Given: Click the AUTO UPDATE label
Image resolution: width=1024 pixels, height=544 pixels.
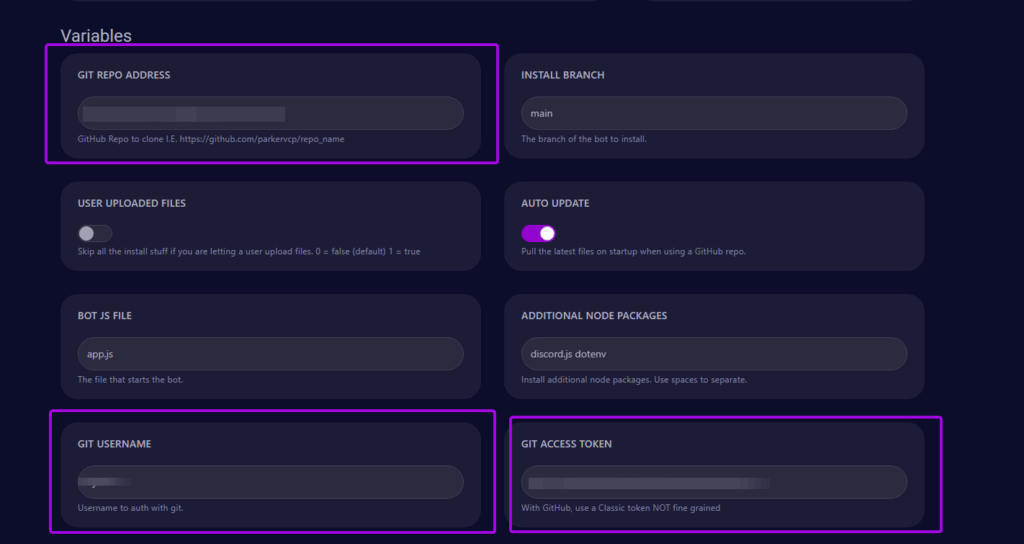Looking at the screenshot, I should coord(555,203).
